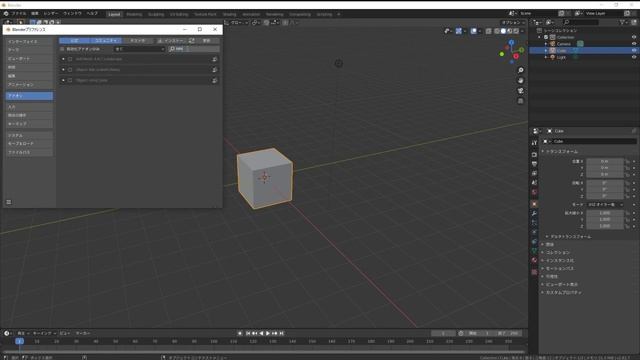Open the viewport Options dropdown
Image resolution: width=640 pixels, height=360 pixels.
(513, 22)
